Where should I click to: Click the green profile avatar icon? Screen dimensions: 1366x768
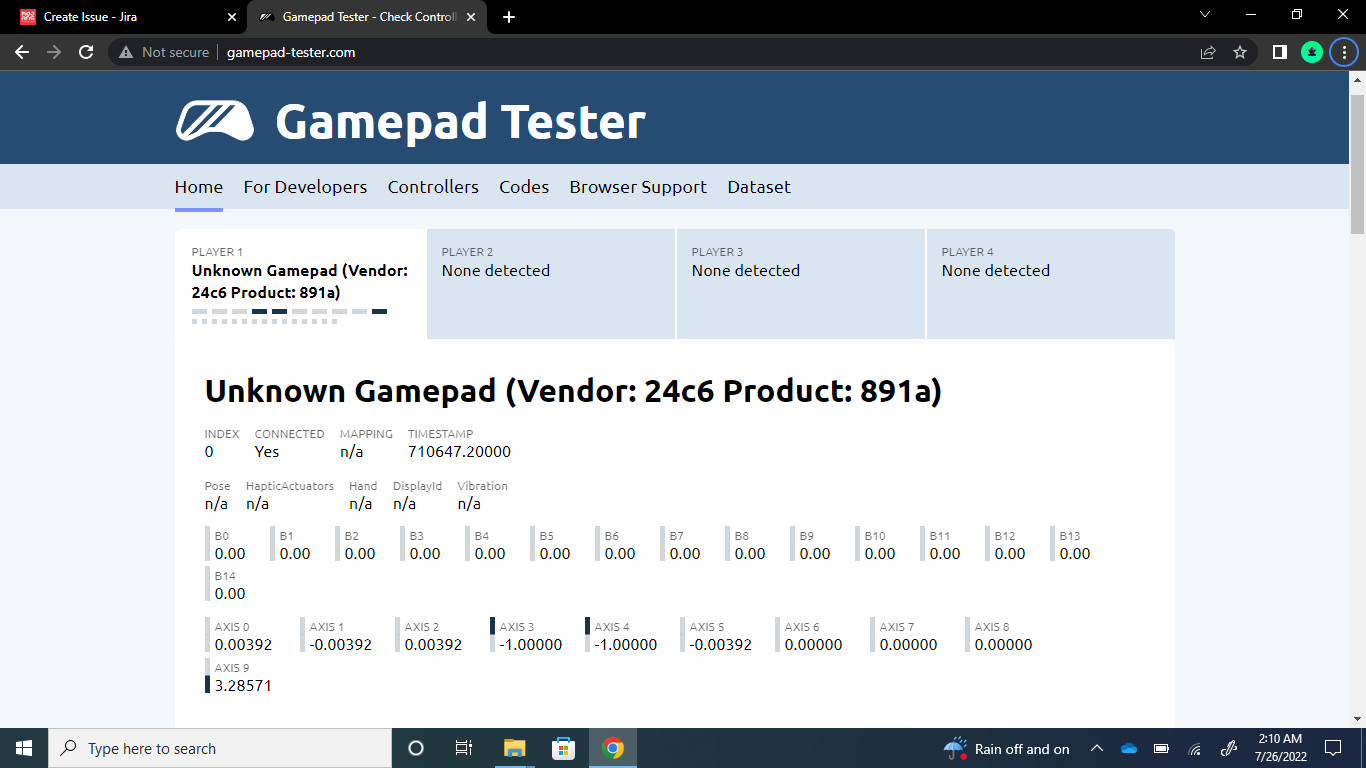[x=1312, y=52]
